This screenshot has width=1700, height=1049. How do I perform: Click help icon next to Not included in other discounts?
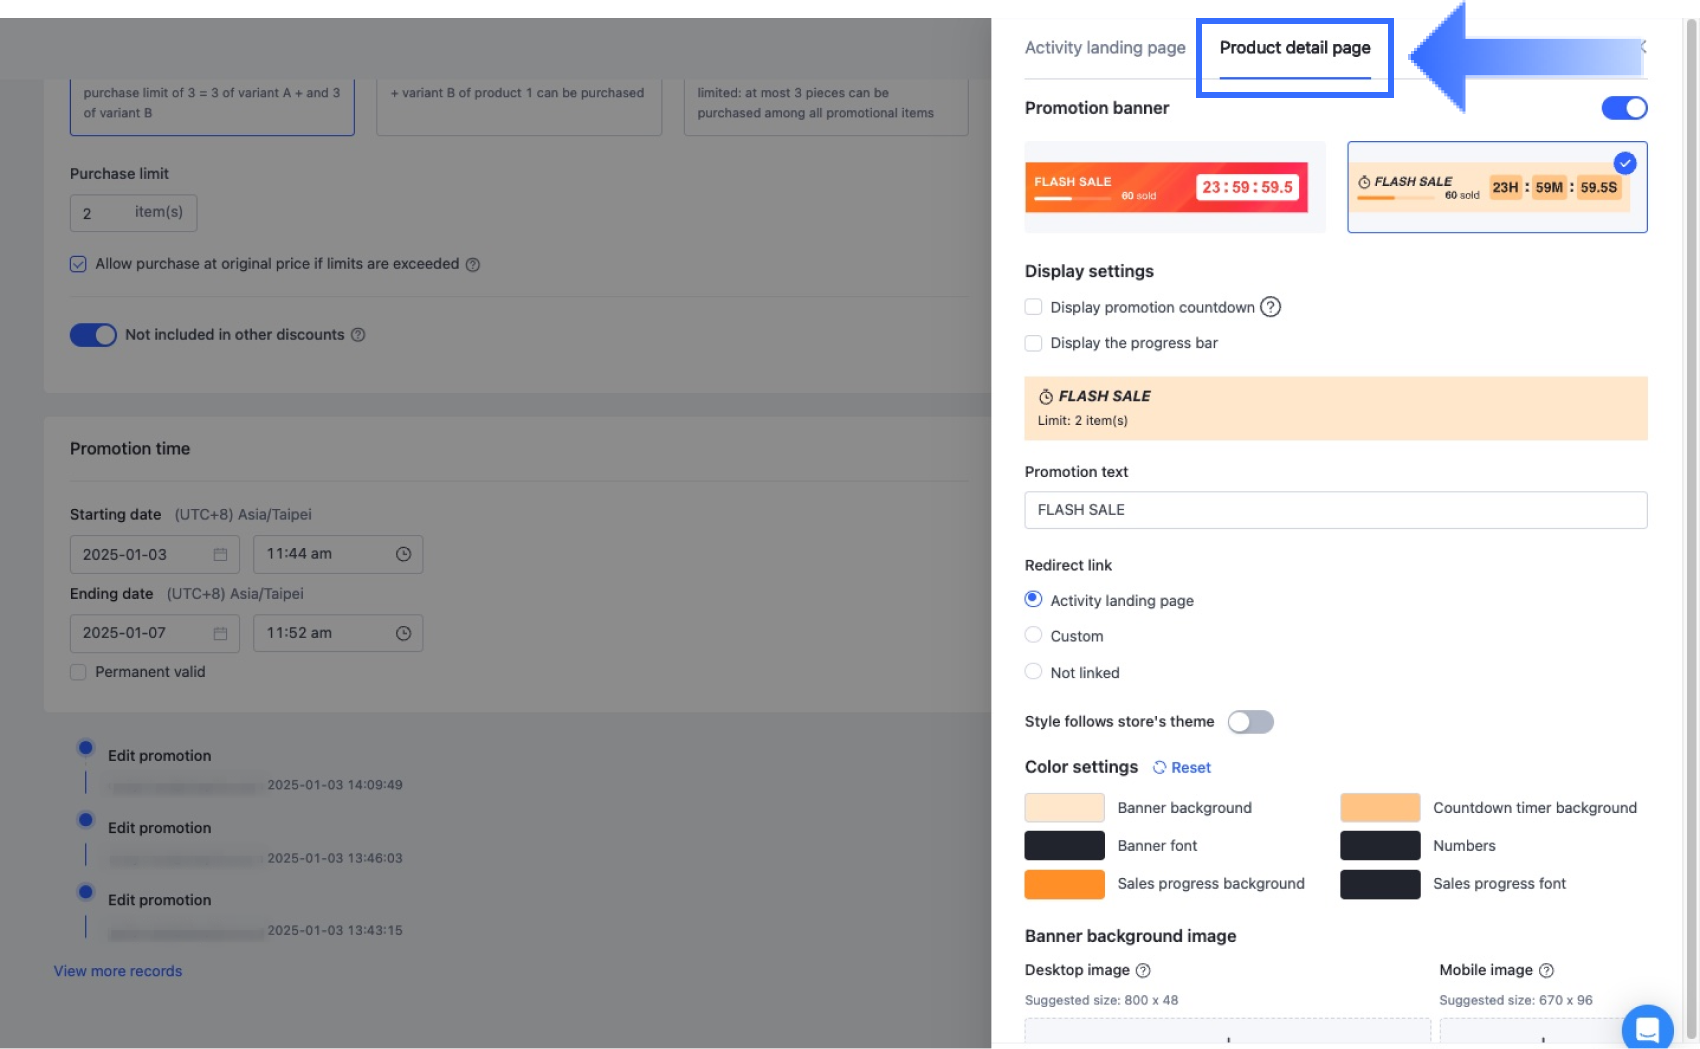click(358, 335)
